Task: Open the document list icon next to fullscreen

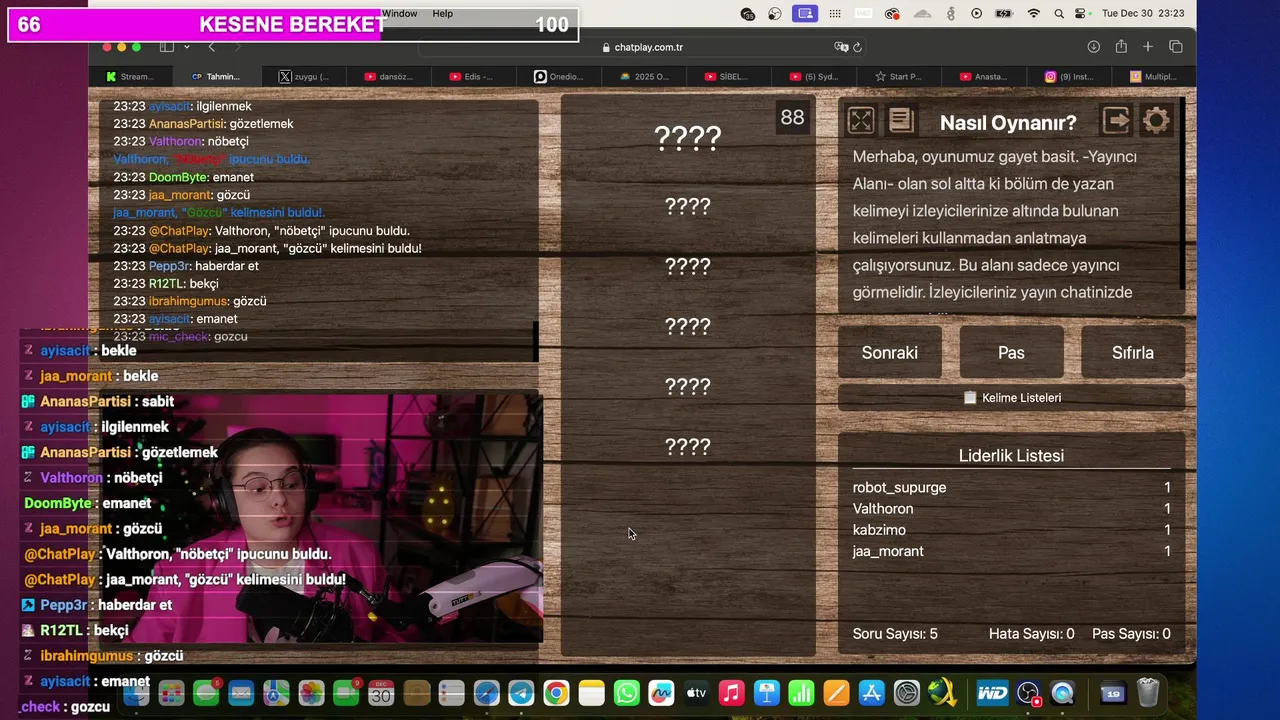Action: pos(901,121)
